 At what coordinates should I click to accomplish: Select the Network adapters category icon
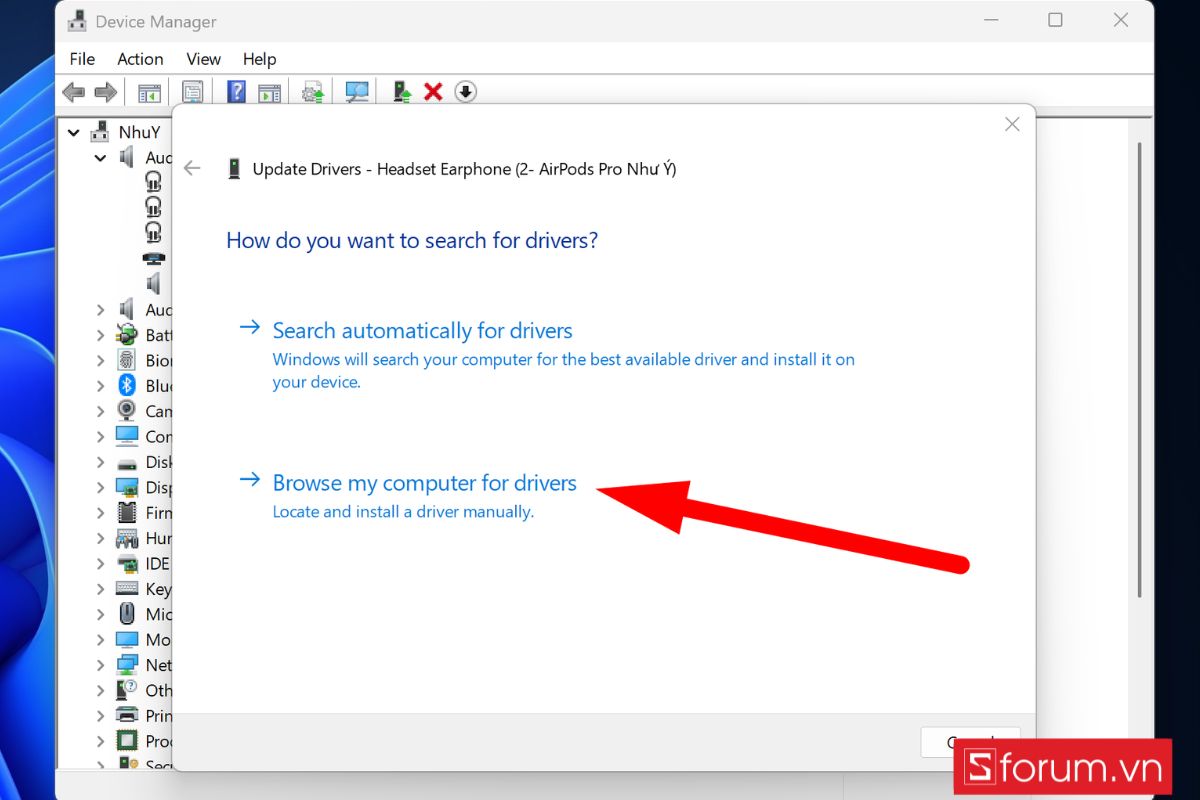[127, 665]
